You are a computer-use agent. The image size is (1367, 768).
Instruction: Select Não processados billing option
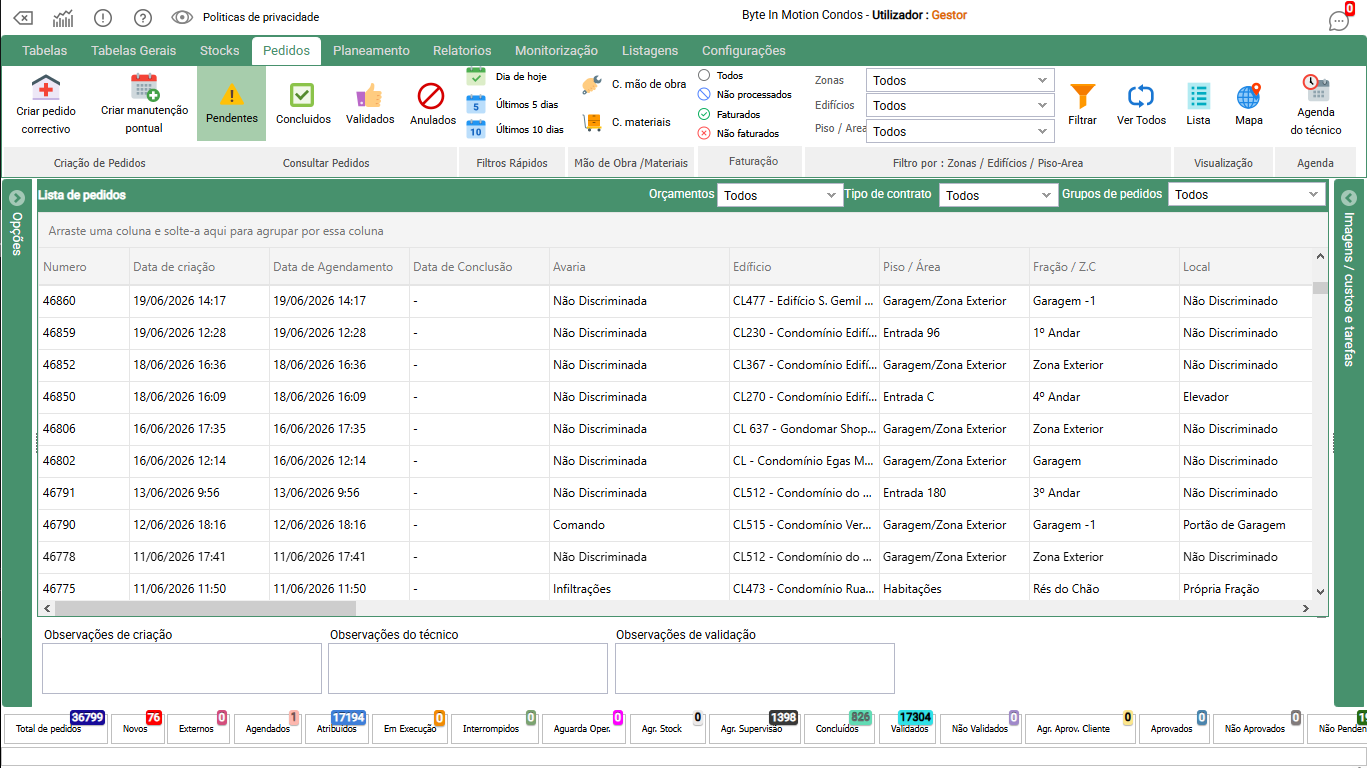click(704, 95)
